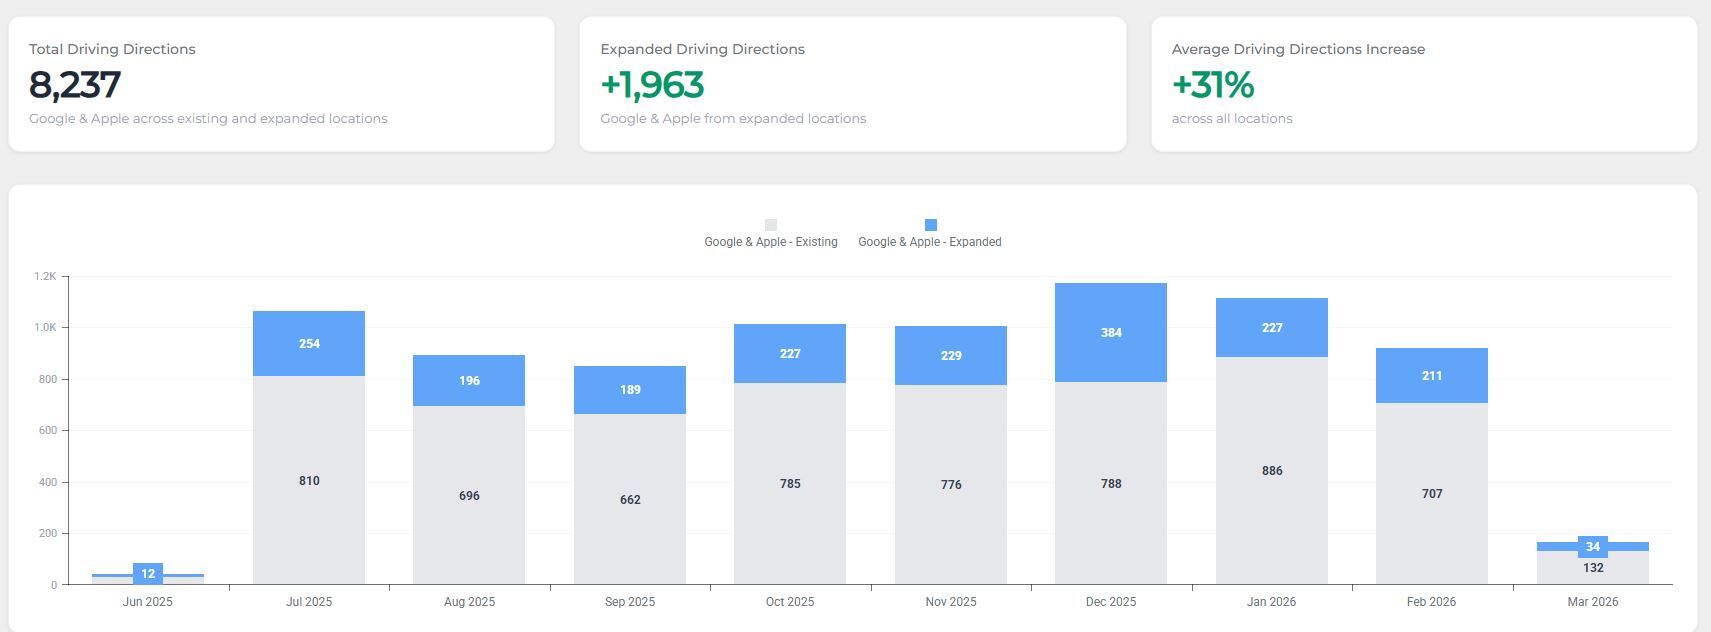Click the Mar 2026 expanded label 34

1593,546
